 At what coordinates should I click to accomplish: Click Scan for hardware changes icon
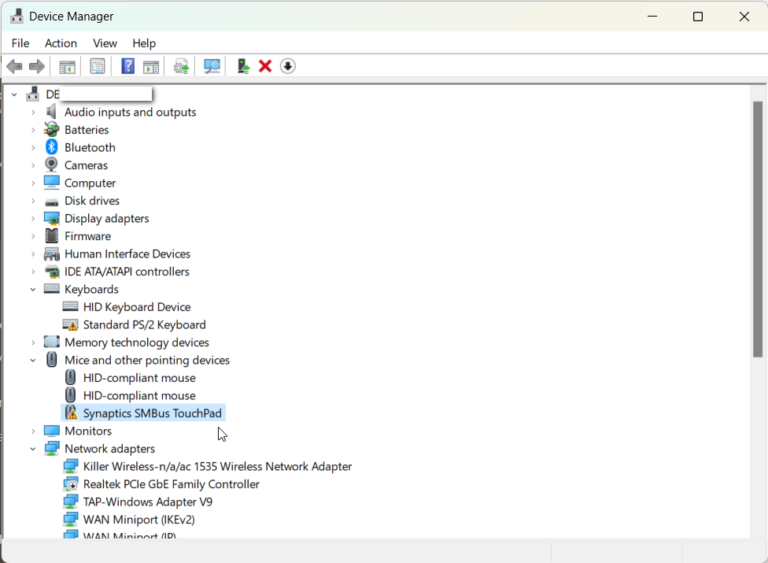tap(212, 66)
